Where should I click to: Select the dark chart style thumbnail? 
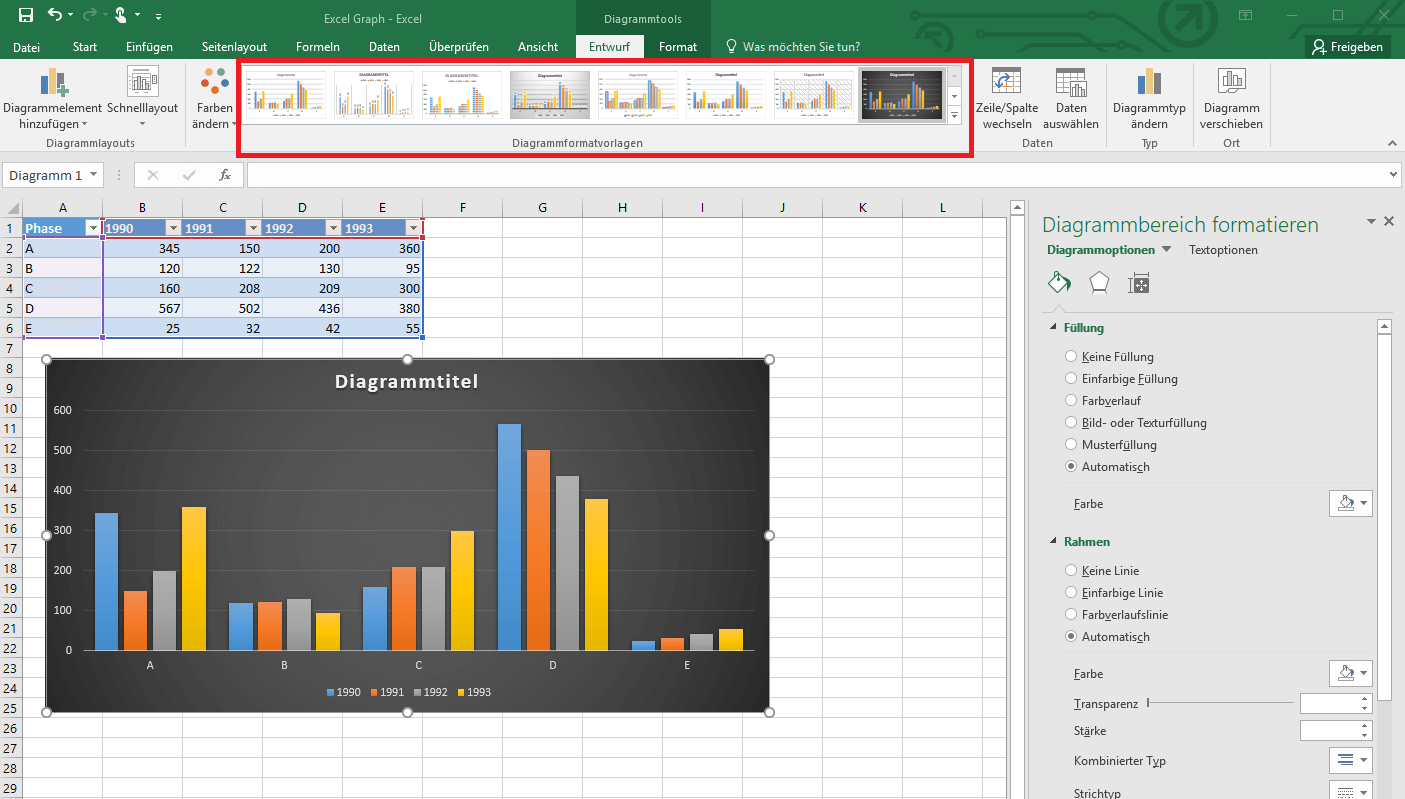coord(902,95)
